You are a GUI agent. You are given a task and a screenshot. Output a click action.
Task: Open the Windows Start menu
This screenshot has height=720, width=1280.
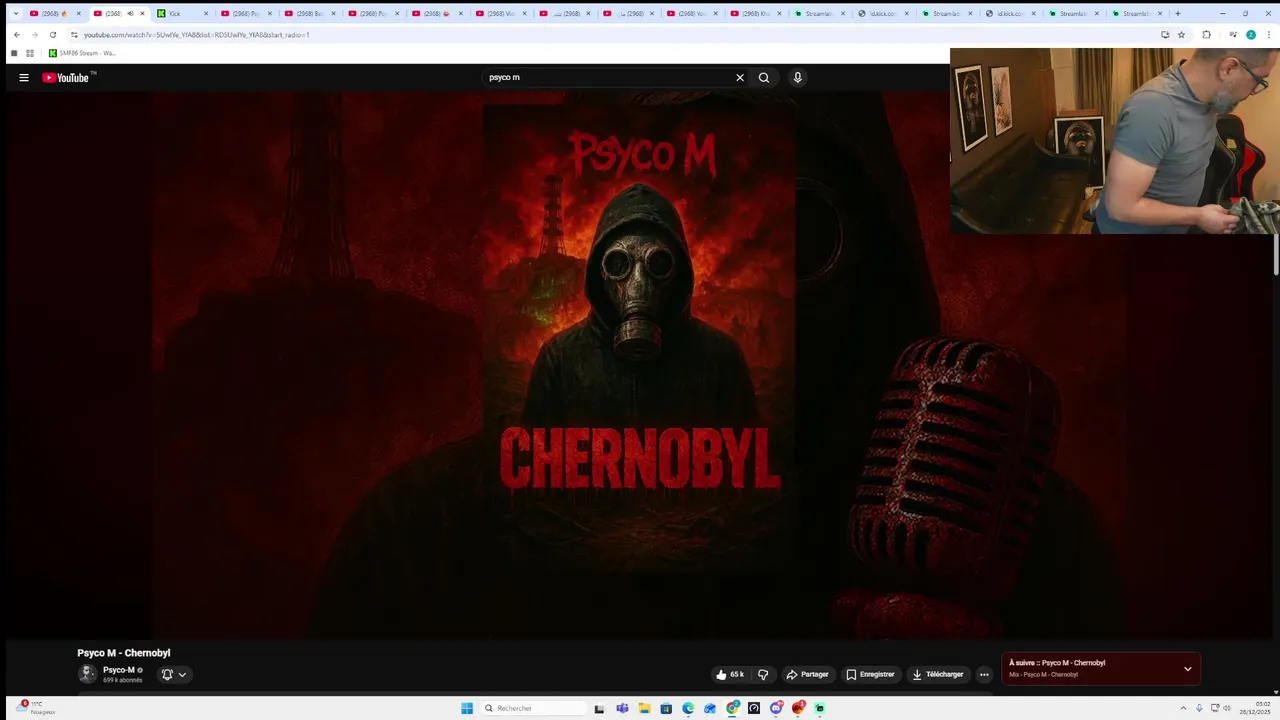pyautogui.click(x=467, y=708)
